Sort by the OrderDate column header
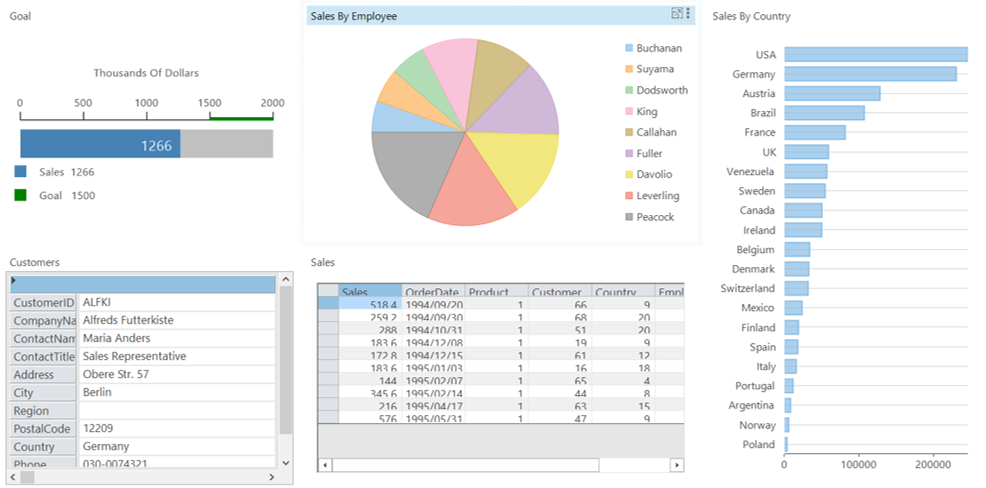 (x=433, y=291)
